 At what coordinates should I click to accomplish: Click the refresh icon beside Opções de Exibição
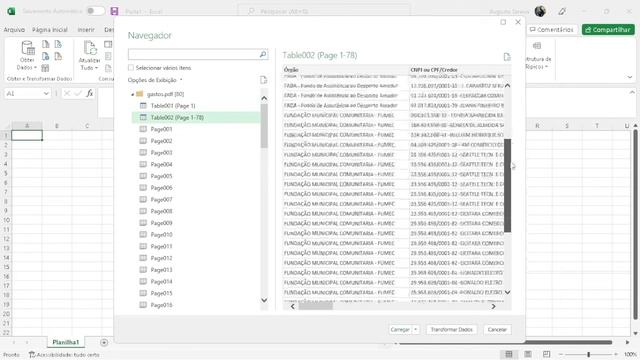tap(263, 80)
